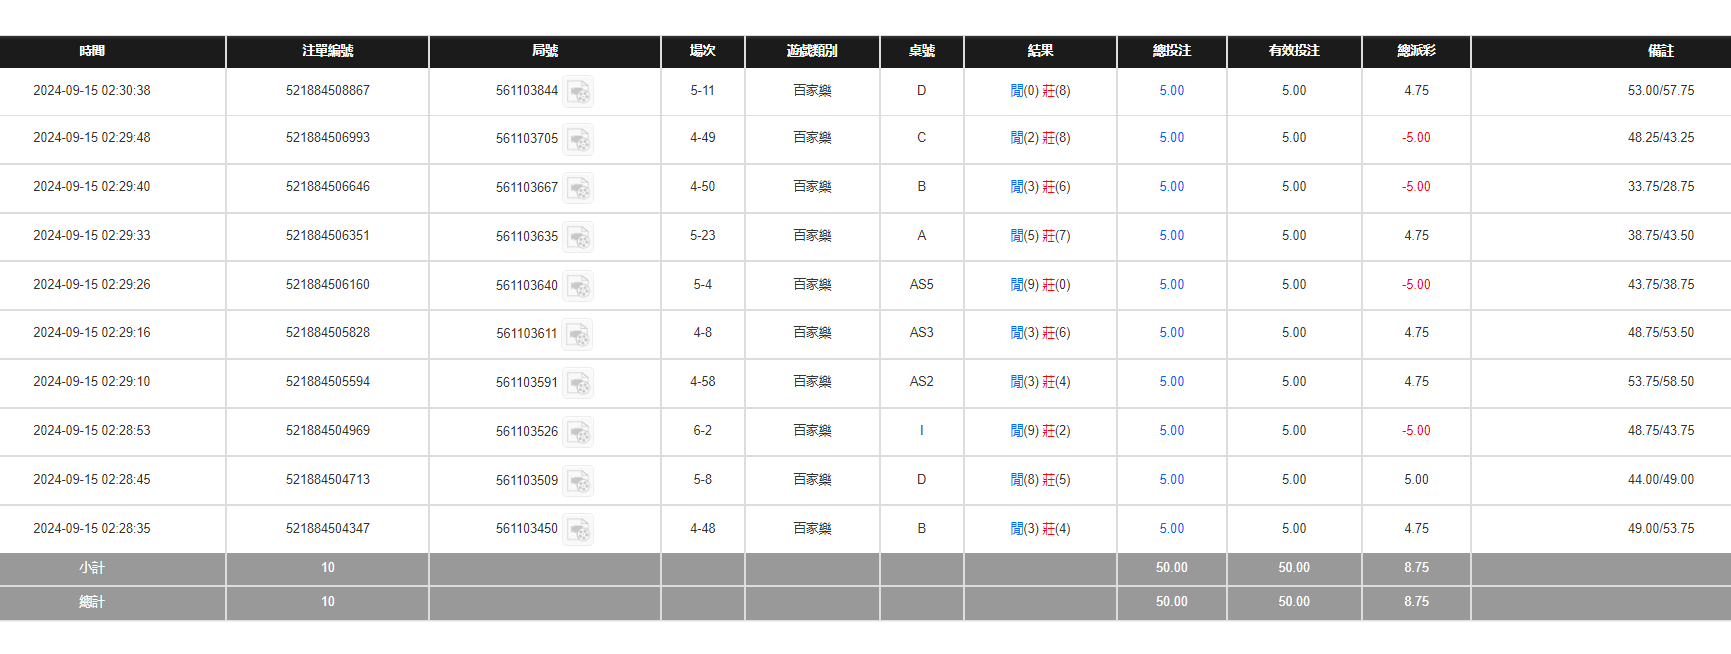Image resolution: width=1731 pixels, height=654 pixels.
Task: Open the icon next to round 561103611
Action: pos(577,334)
